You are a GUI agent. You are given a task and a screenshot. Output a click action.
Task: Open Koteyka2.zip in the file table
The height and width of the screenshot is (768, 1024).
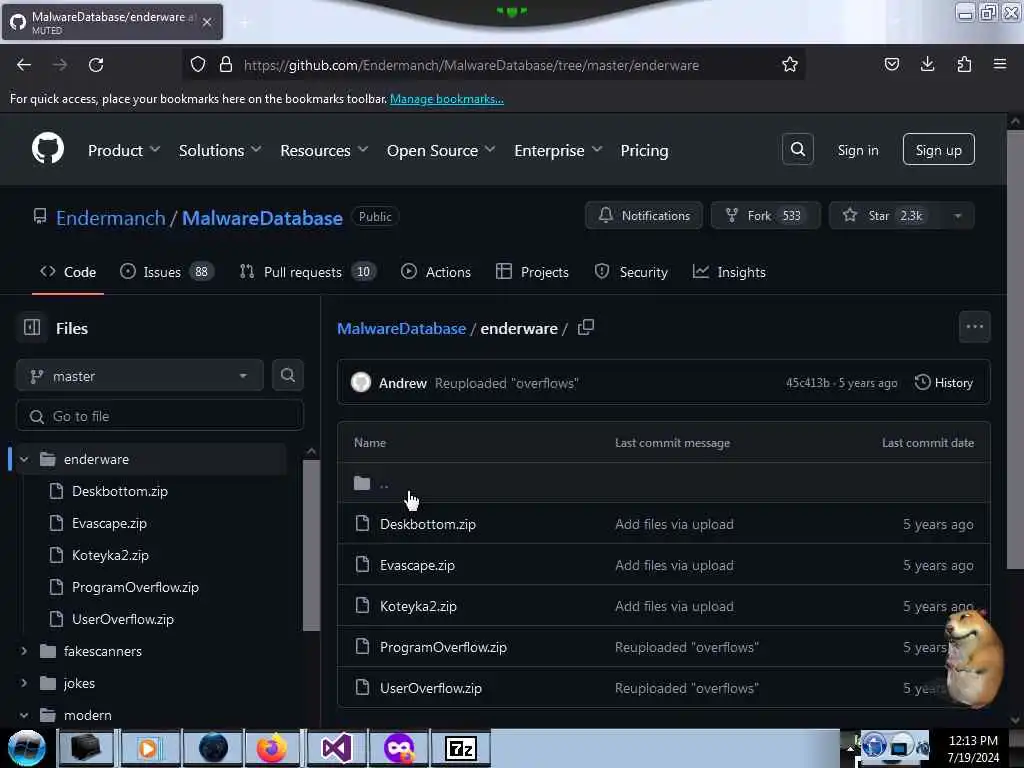click(418, 606)
